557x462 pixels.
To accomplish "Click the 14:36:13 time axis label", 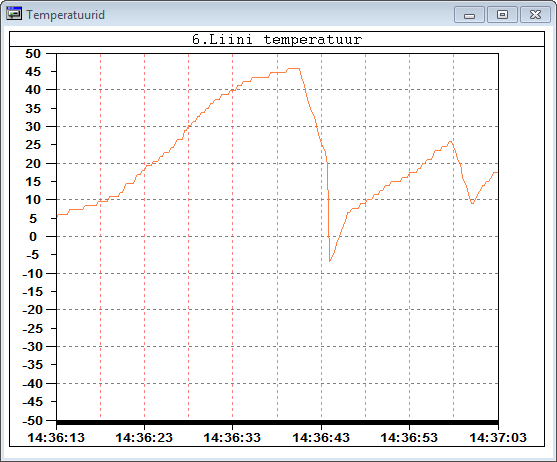I will pos(56,437).
